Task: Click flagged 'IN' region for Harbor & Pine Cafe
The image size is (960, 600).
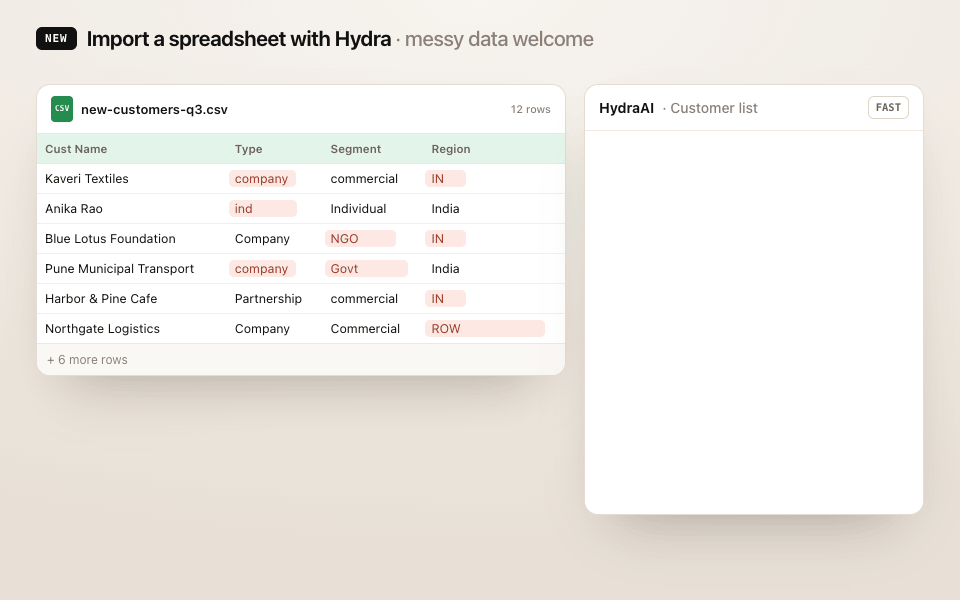Action: pos(445,299)
